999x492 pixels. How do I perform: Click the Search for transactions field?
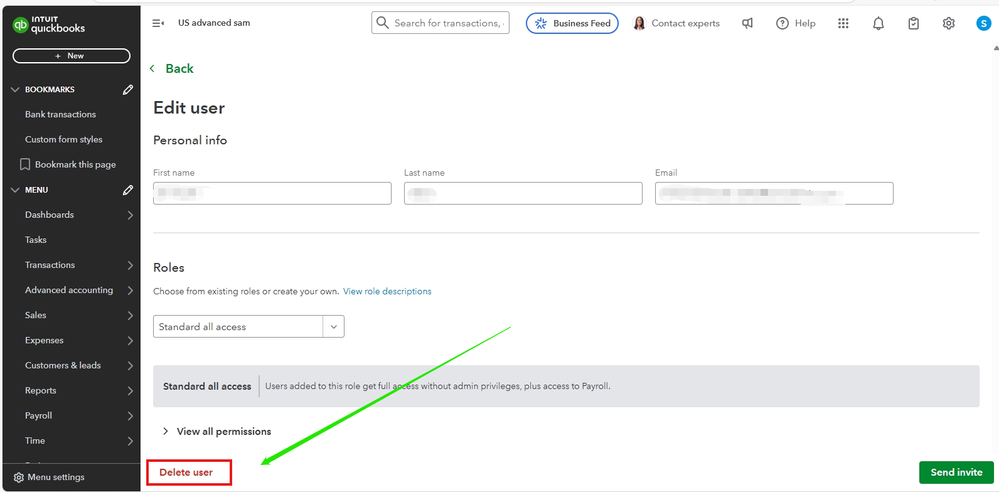pos(440,23)
